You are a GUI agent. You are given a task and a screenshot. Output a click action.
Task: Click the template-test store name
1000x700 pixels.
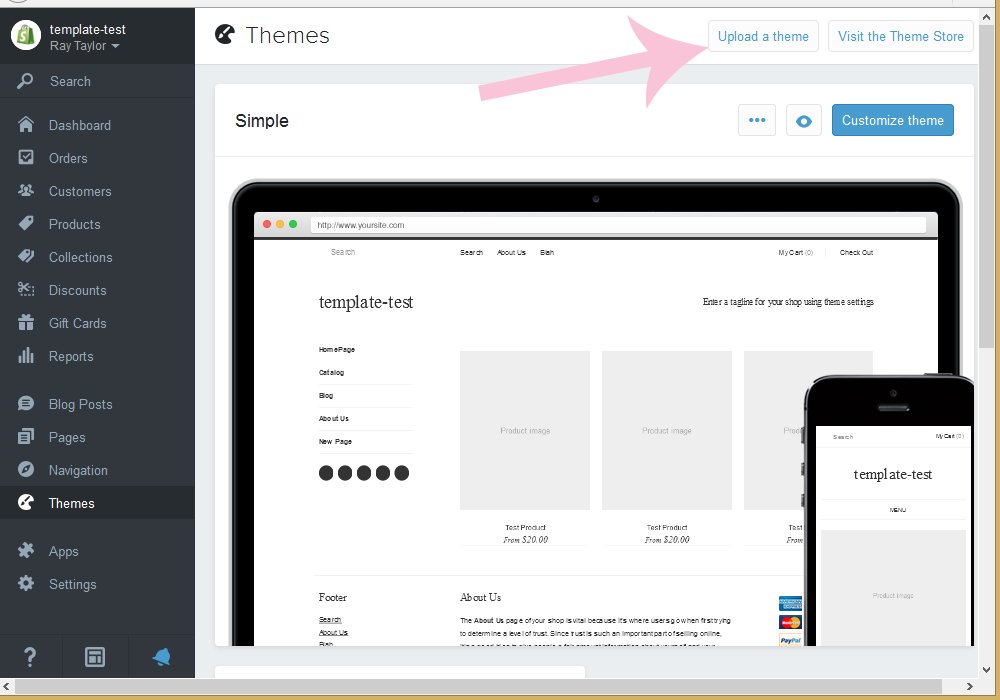[87, 29]
